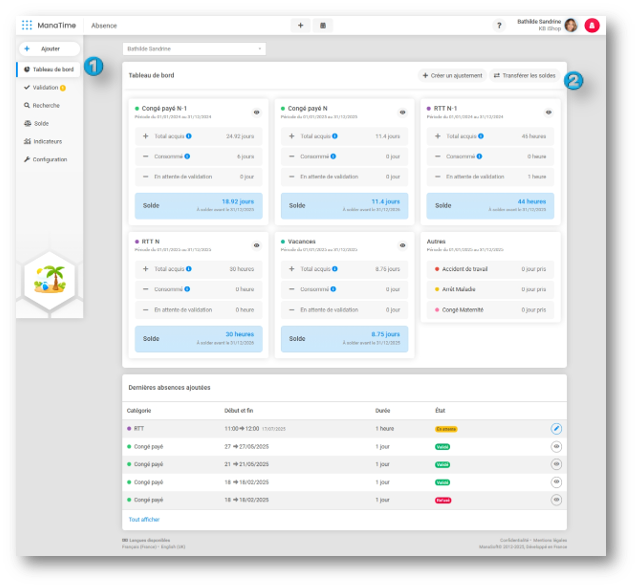Viewport: 637px width, 587px height.
Task: Switch language to English (UK)
Action: click(x=173, y=547)
